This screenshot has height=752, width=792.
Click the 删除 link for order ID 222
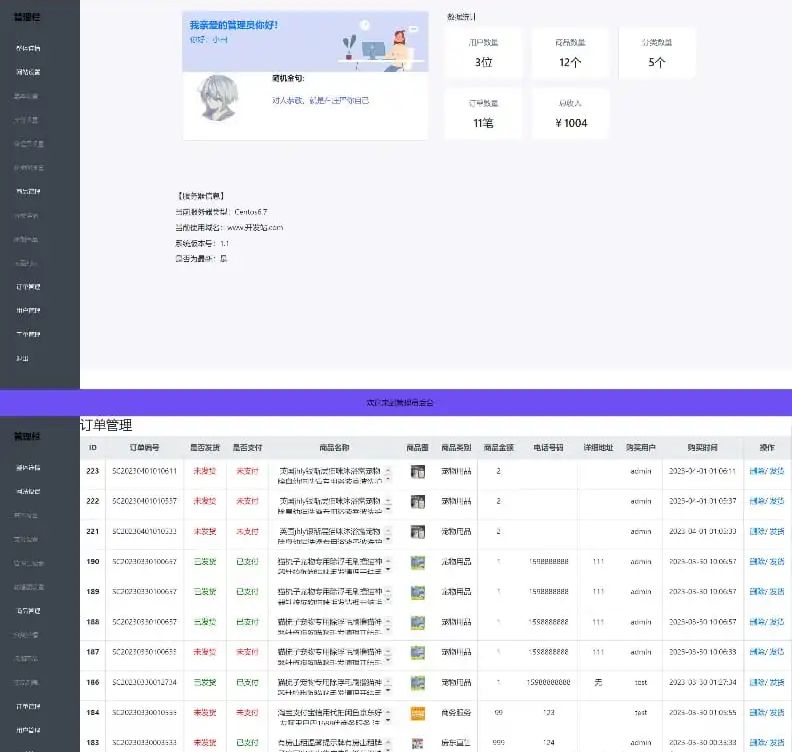(x=757, y=501)
